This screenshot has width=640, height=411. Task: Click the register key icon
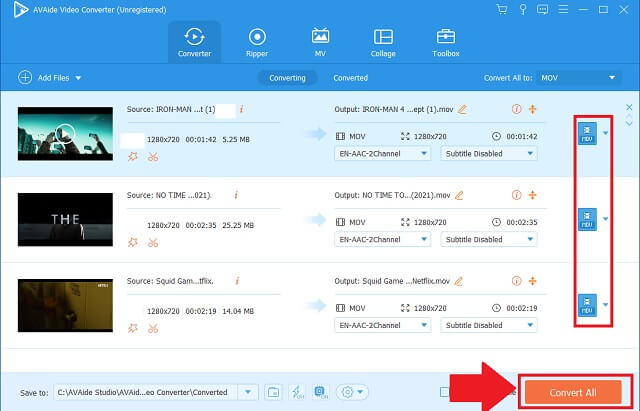click(x=522, y=9)
